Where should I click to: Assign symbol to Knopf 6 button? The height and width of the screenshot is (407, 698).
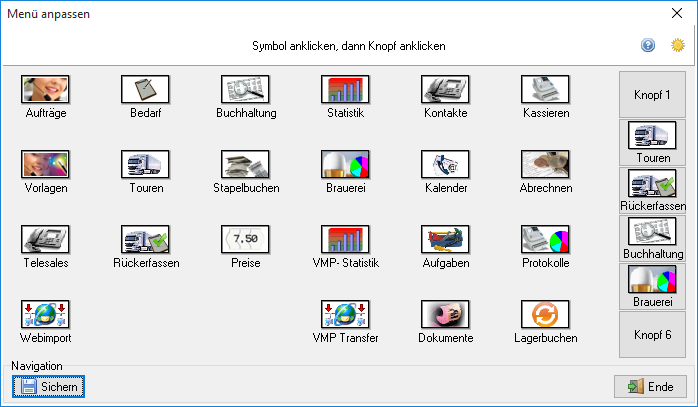[x=652, y=334]
